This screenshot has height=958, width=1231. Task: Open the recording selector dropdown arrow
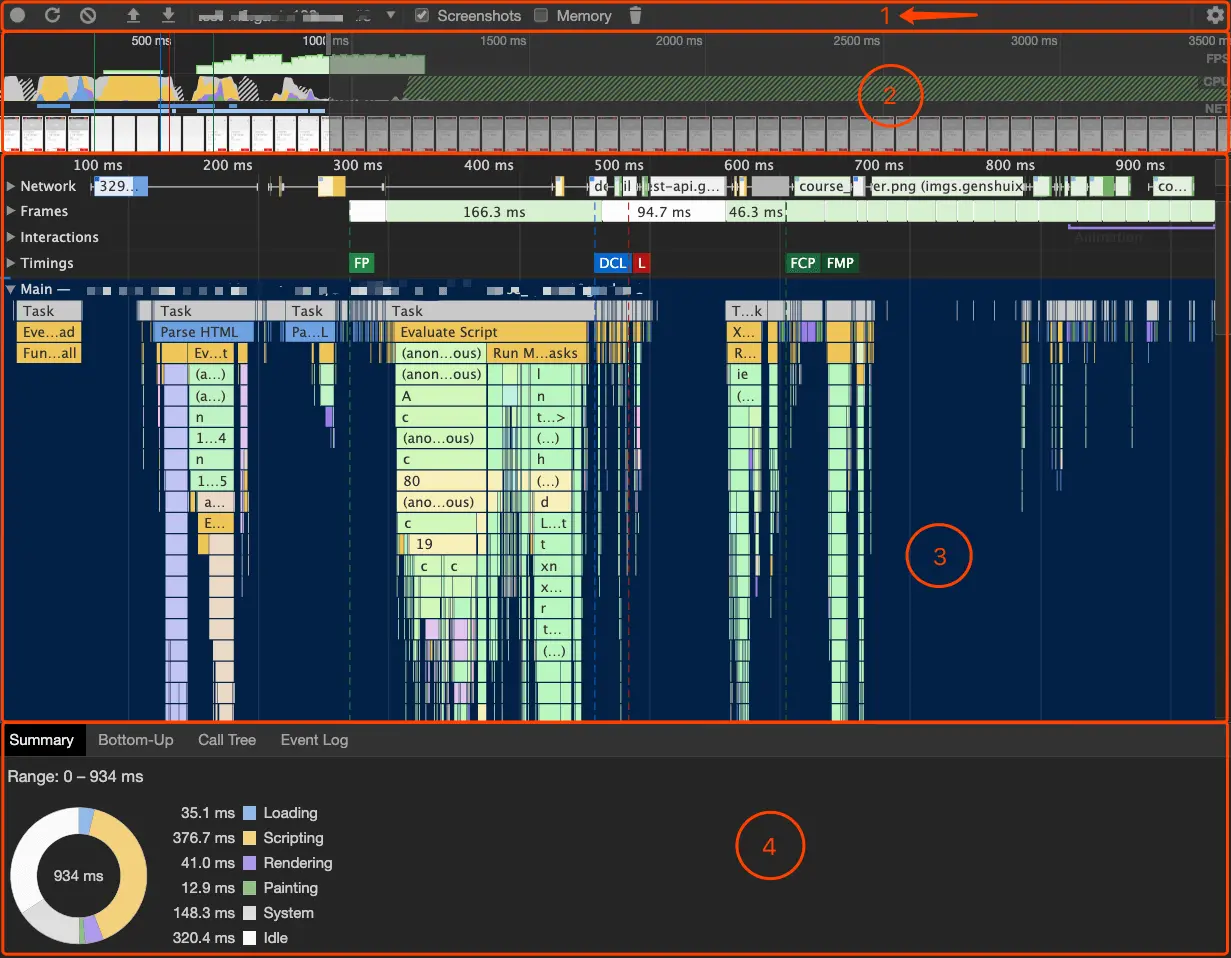(x=391, y=16)
